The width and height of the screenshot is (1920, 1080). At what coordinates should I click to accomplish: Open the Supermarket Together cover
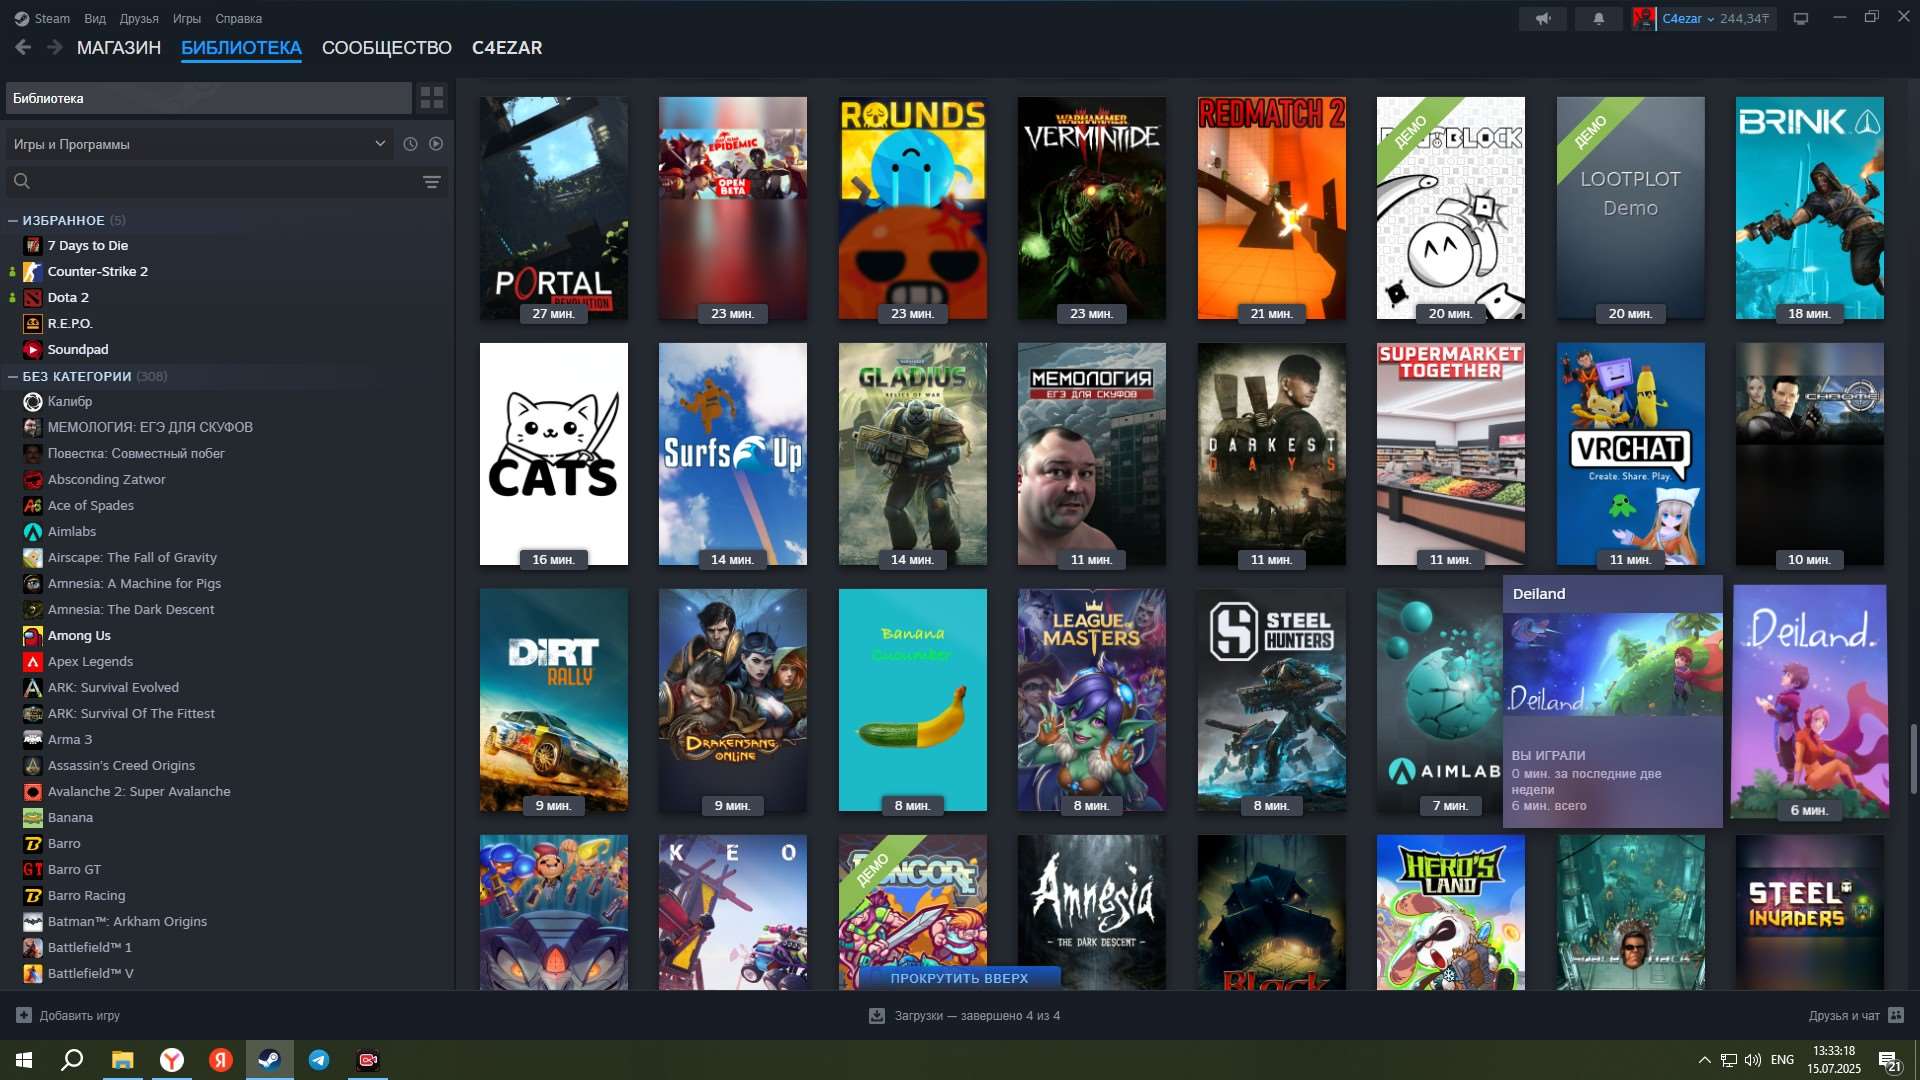point(1451,454)
